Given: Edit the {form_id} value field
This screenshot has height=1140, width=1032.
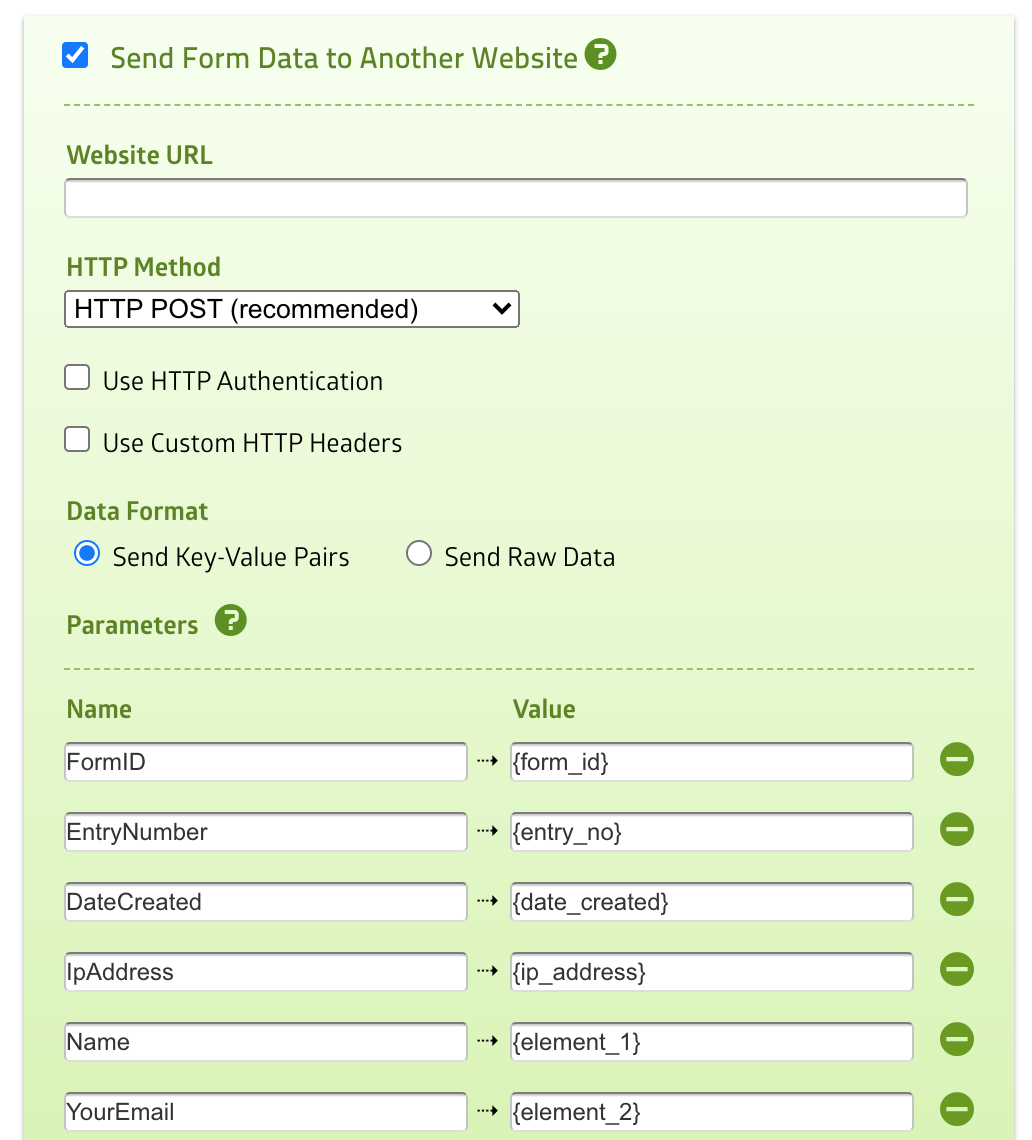Looking at the screenshot, I should [x=711, y=762].
